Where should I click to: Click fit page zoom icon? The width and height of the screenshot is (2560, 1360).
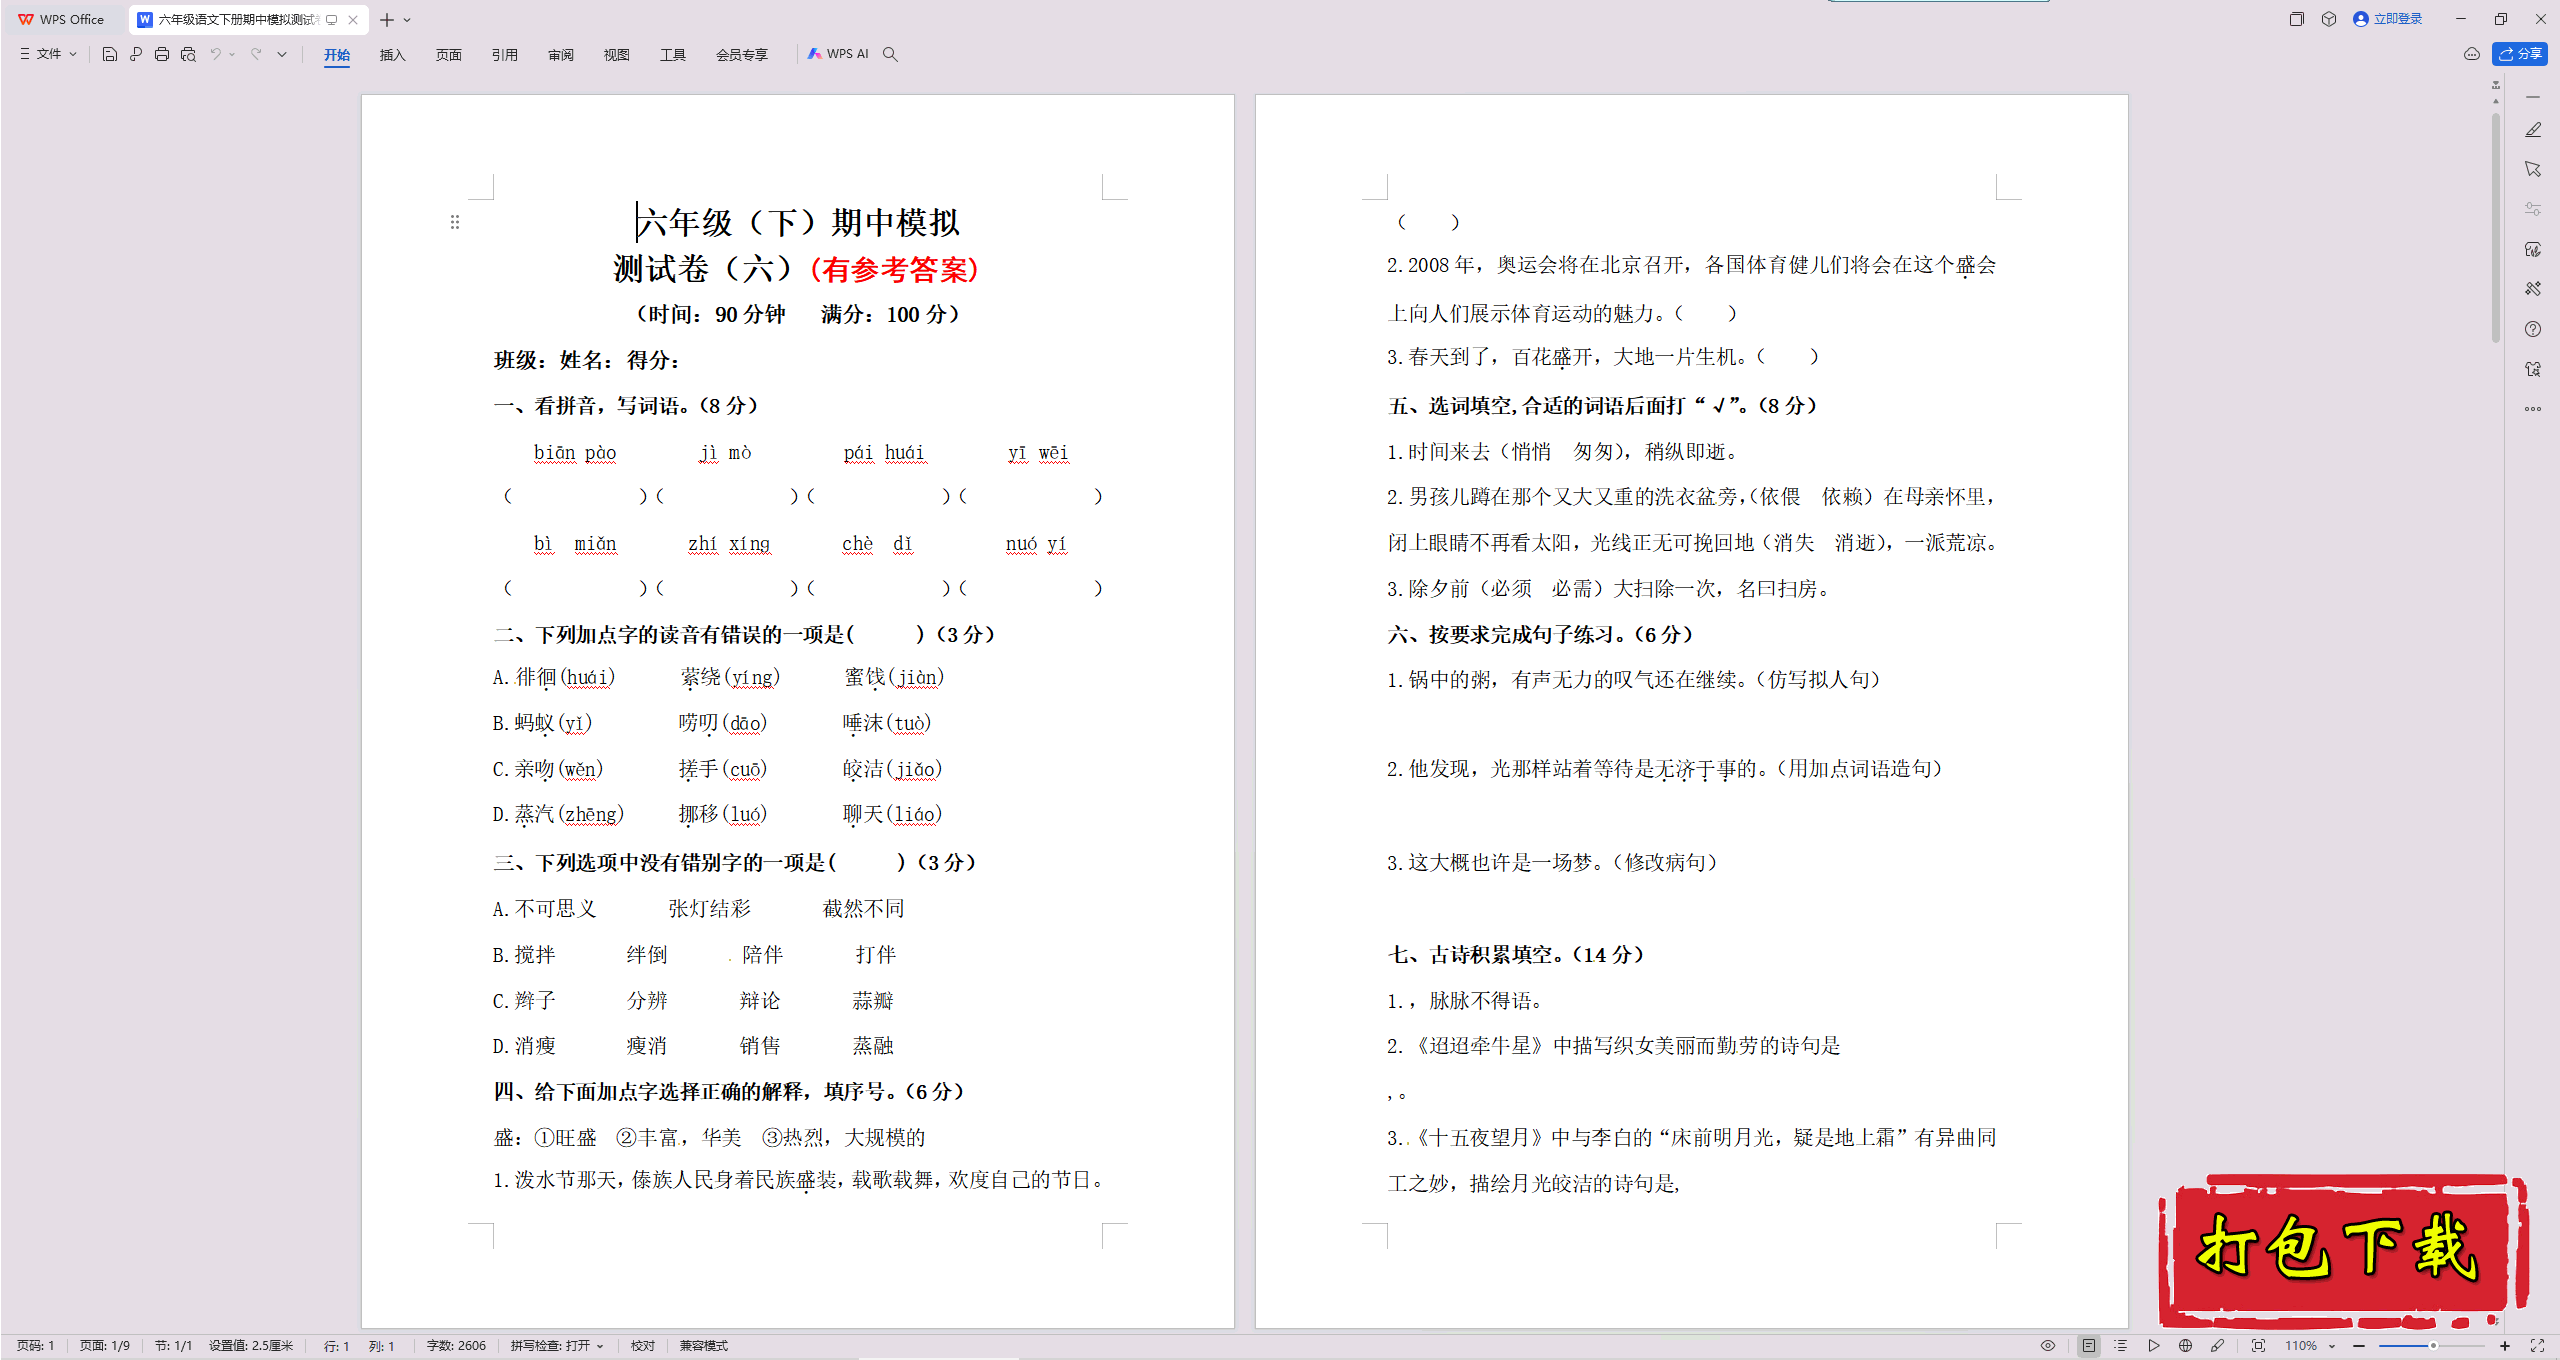click(x=2259, y=1346)
